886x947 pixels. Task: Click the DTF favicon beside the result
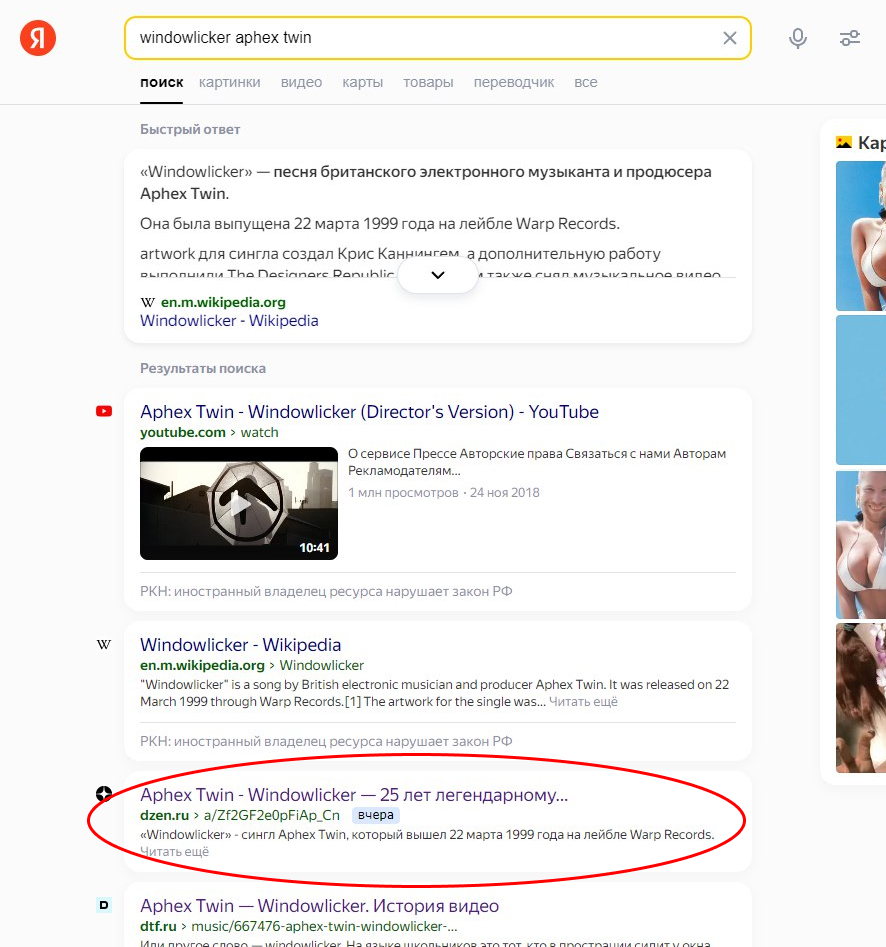point(104,905)
